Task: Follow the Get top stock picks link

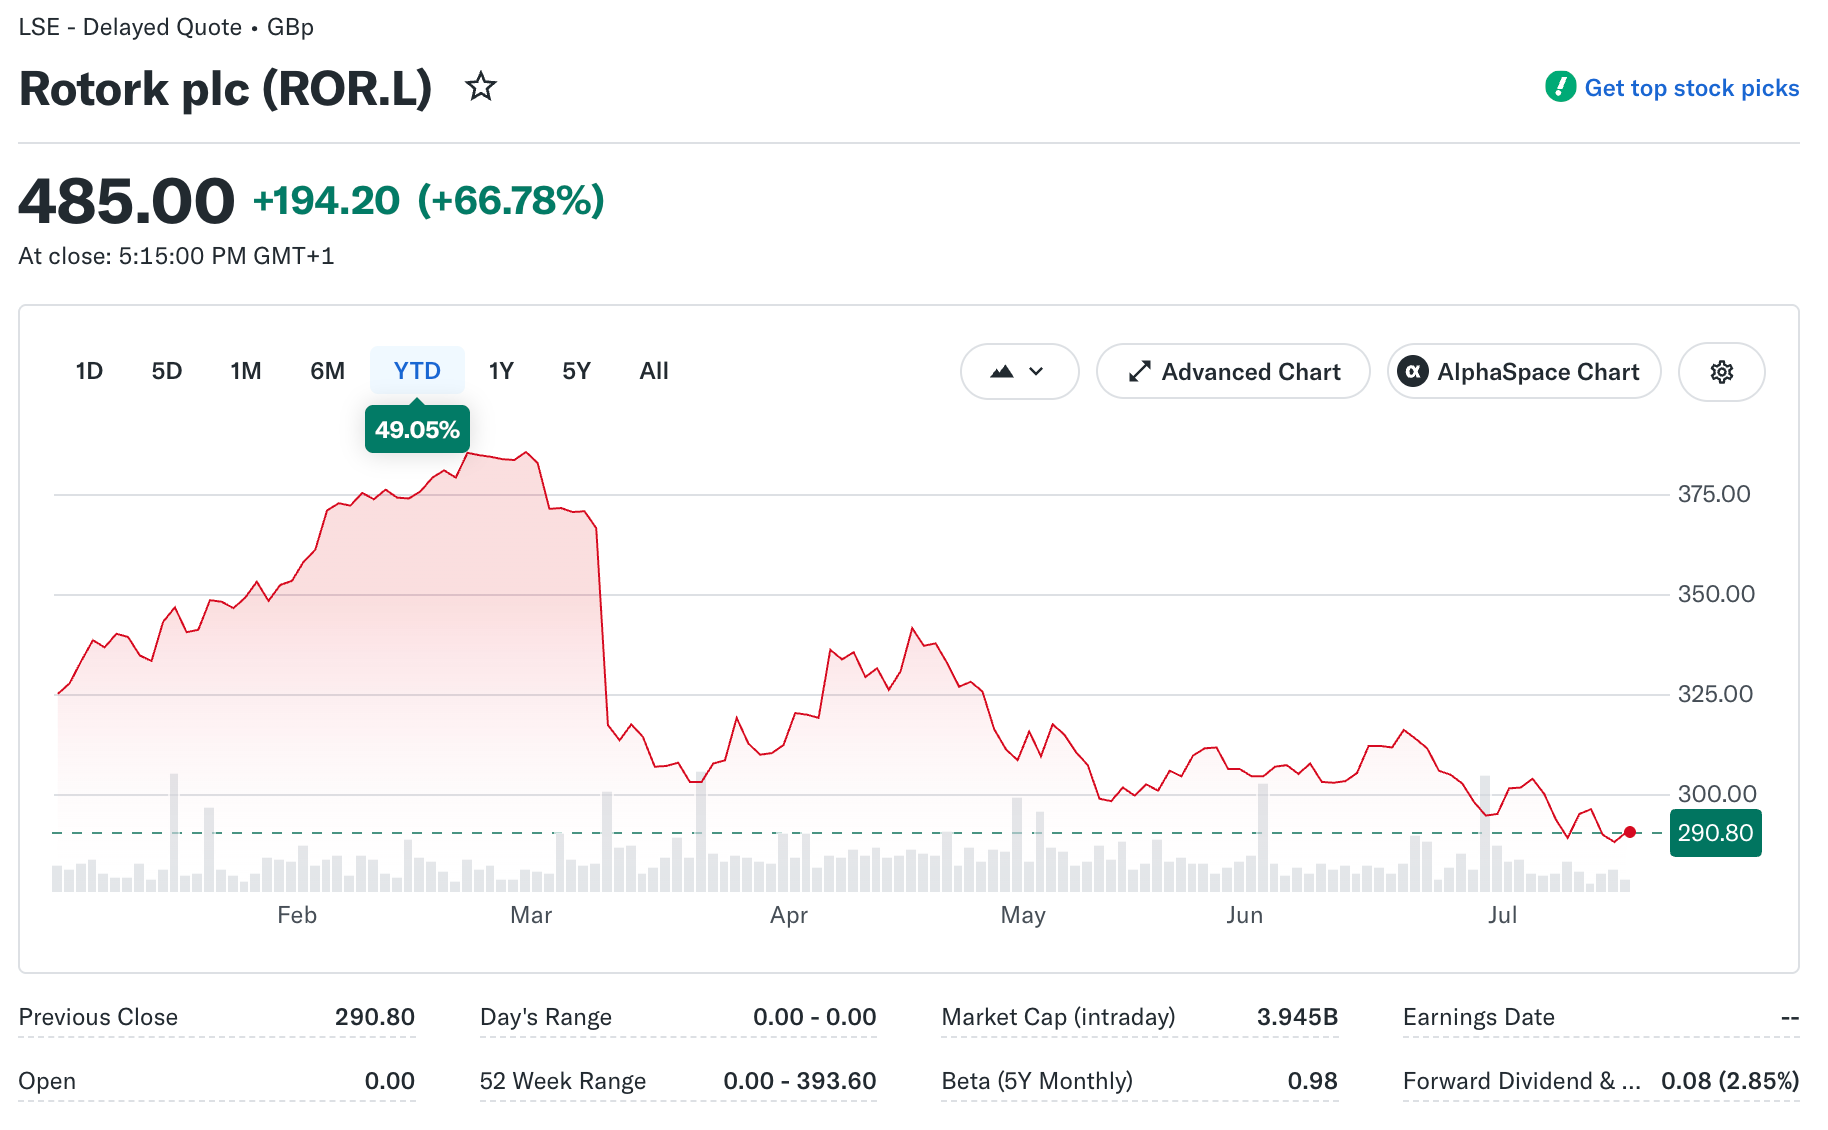Action: click(x=1691, y=88)
